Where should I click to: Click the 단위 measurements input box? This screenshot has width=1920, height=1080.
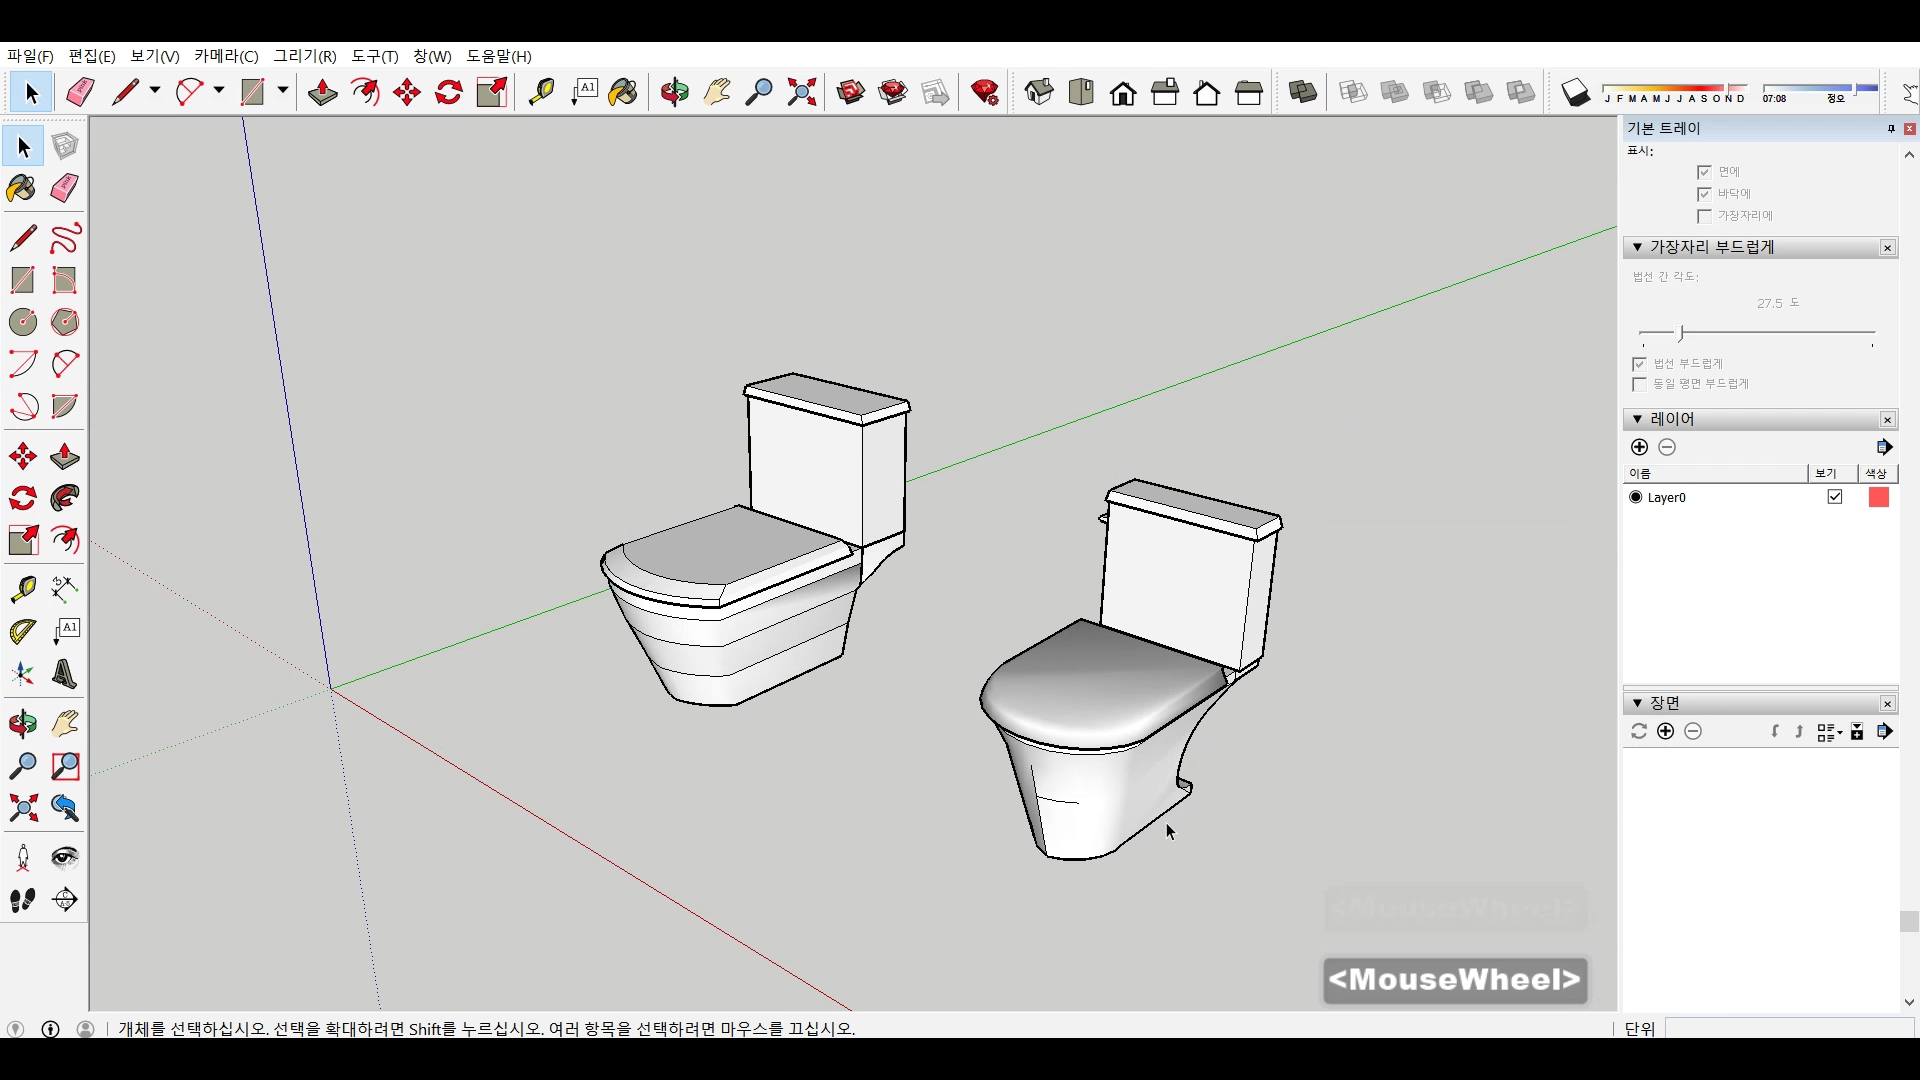pos(1788,1028)
